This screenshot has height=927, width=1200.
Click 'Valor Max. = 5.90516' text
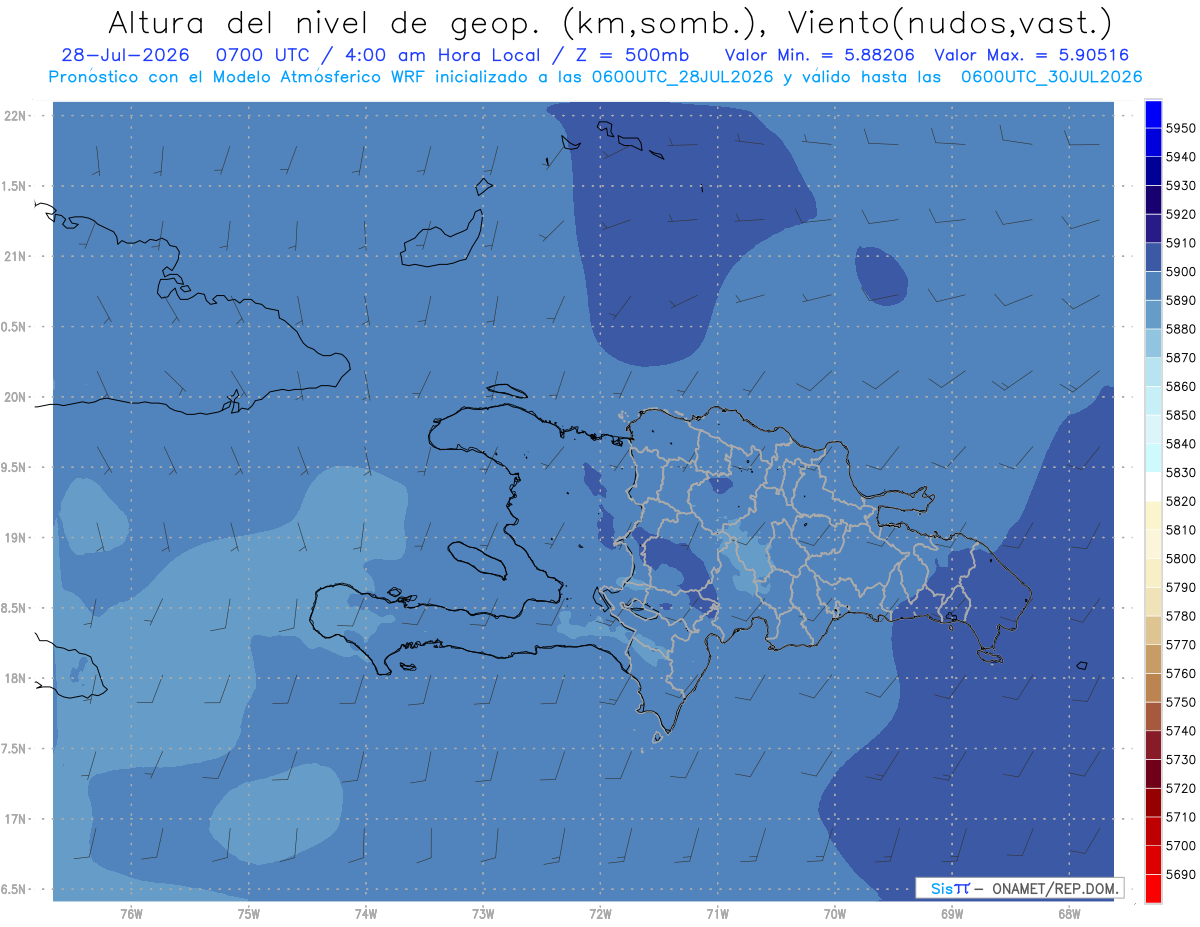click(1031, 55)
